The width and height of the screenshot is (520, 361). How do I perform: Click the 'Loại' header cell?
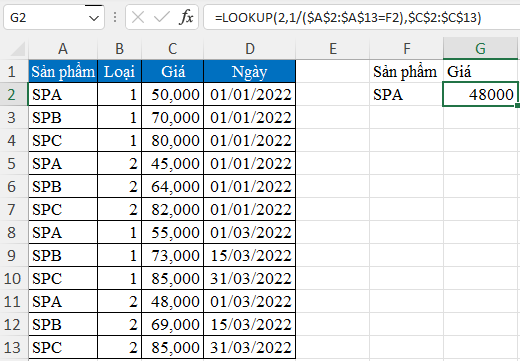[119, 71]
